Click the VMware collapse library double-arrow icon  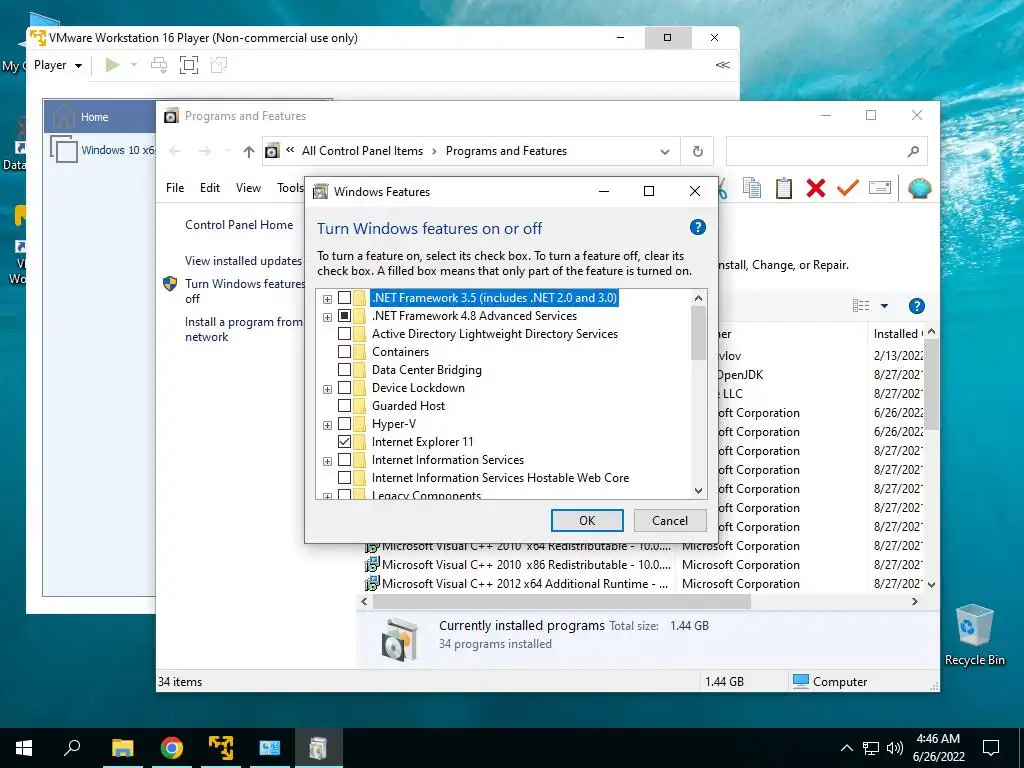tap(722, 65)
